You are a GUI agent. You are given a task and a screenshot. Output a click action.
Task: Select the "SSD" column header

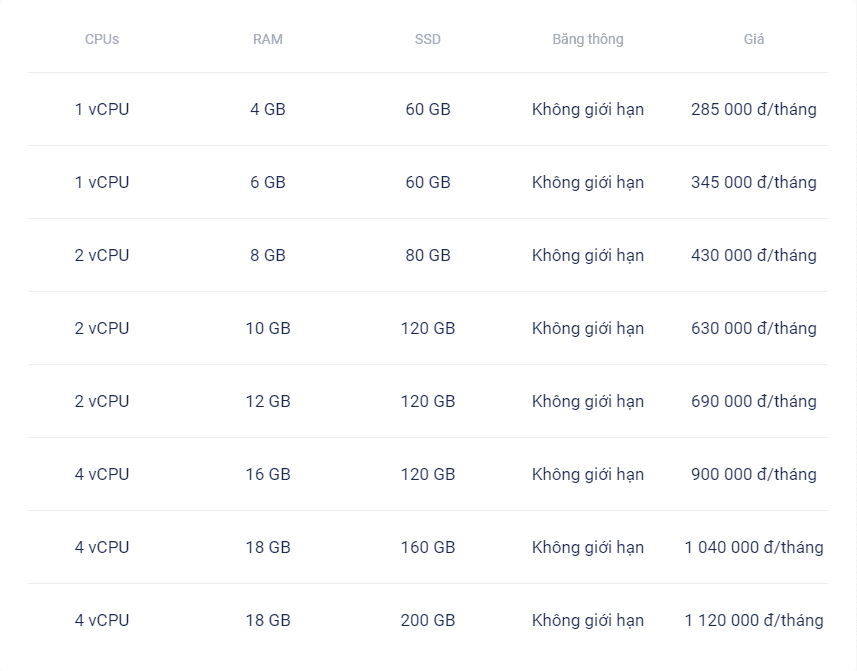click(427, 39)
